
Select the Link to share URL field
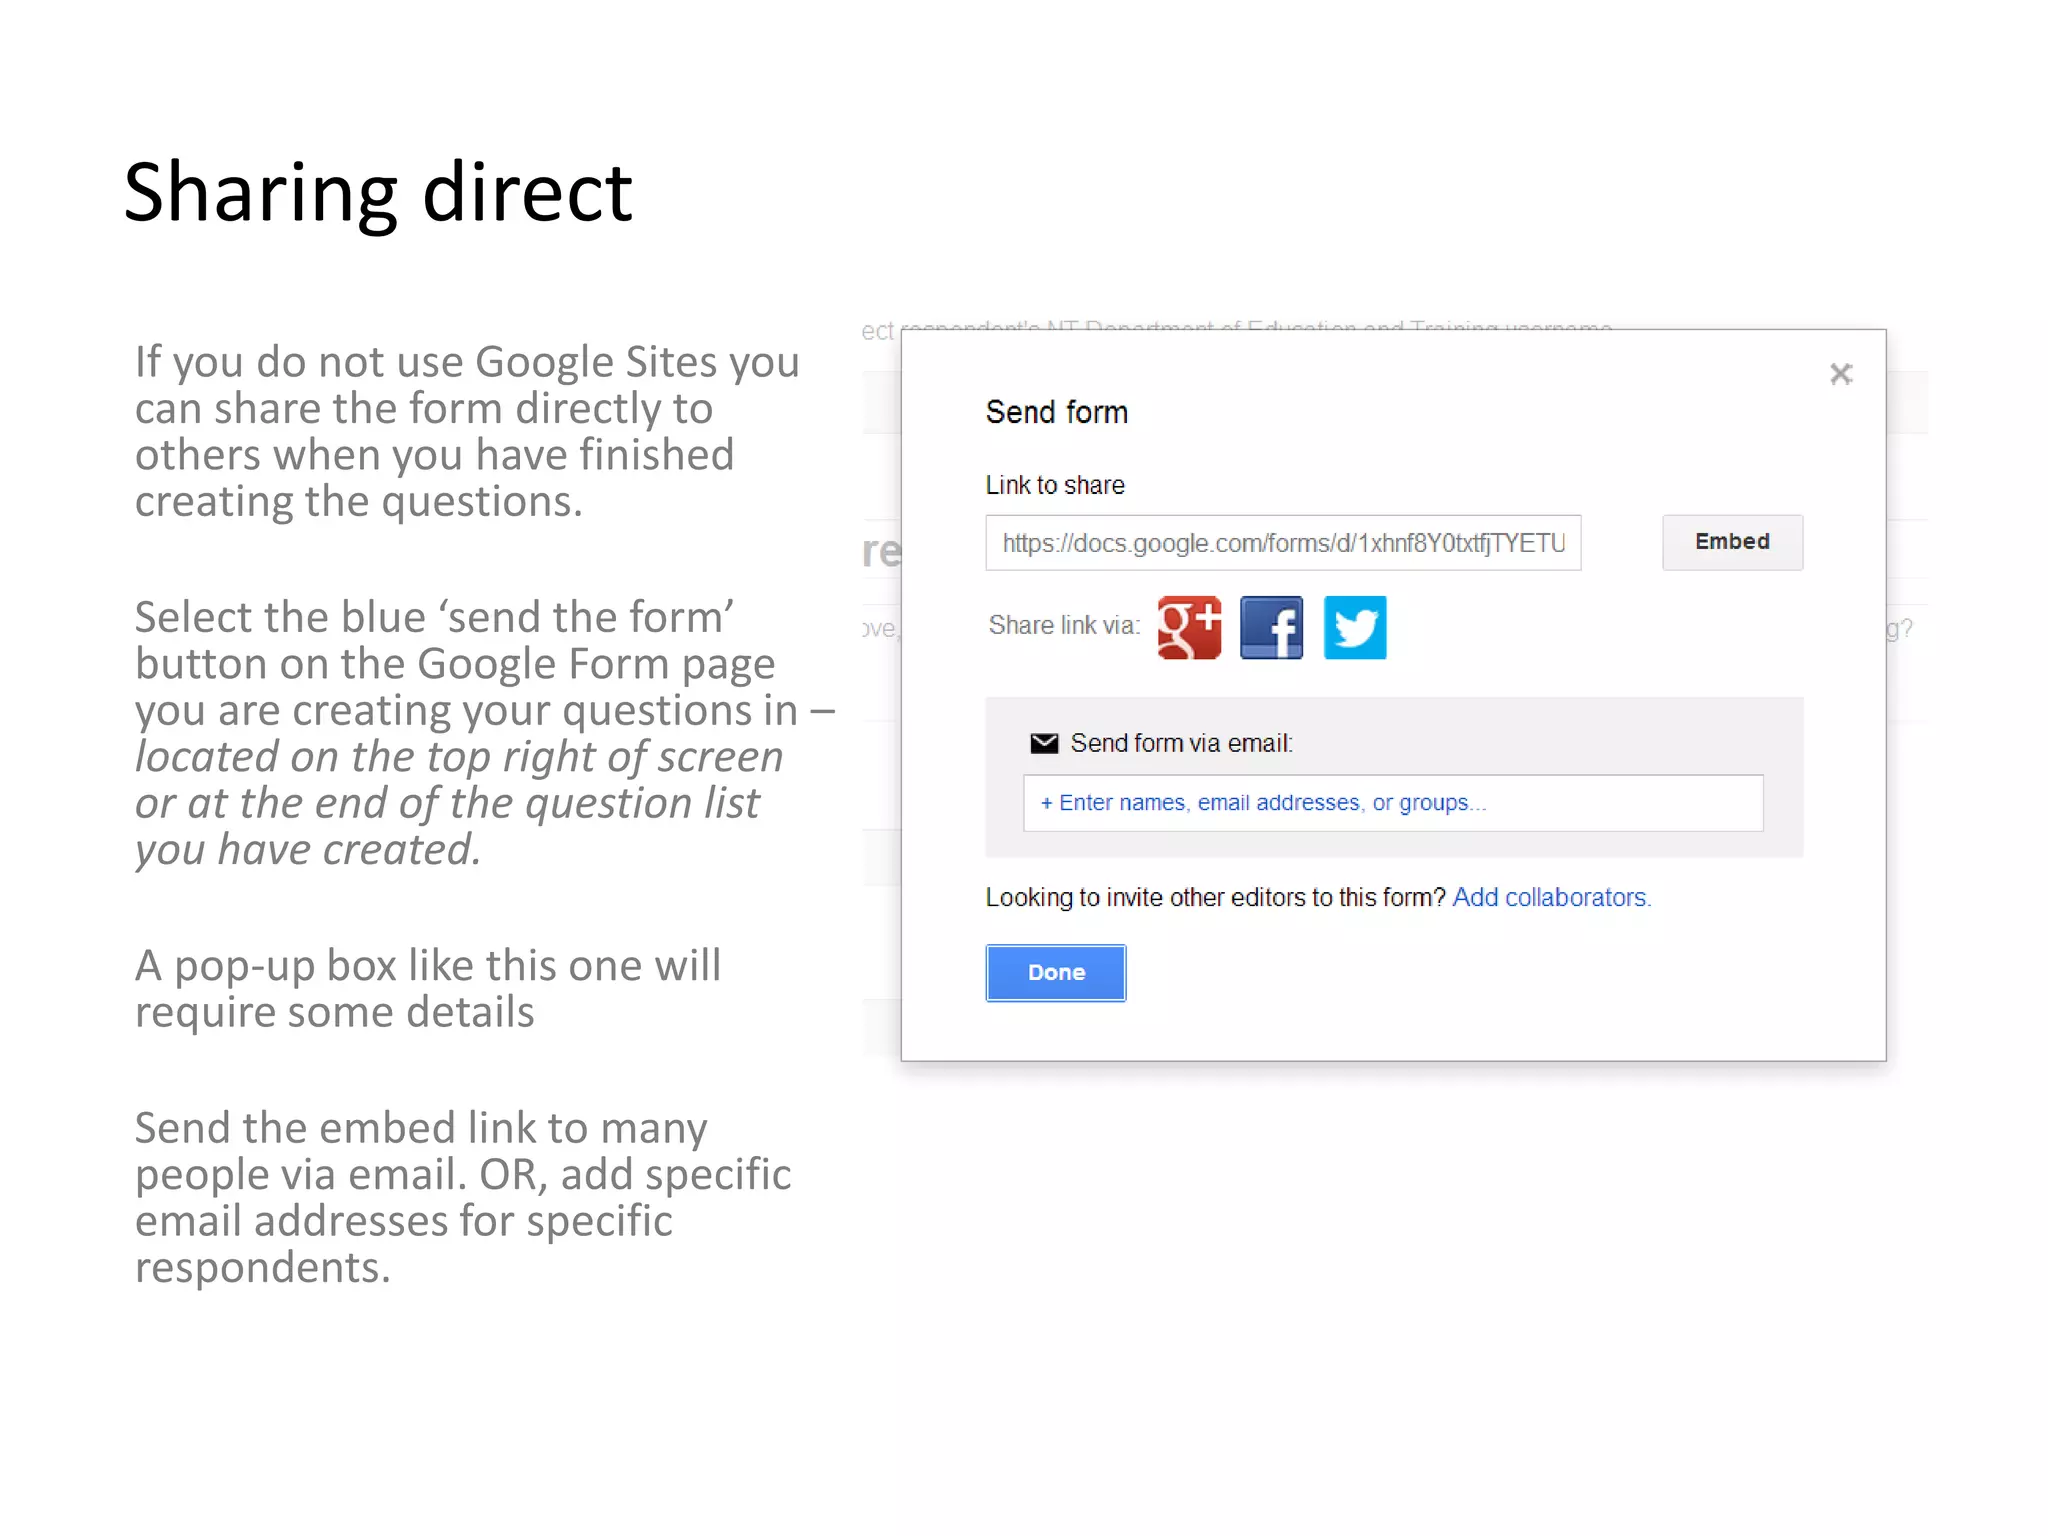(x=1283, y=543)
